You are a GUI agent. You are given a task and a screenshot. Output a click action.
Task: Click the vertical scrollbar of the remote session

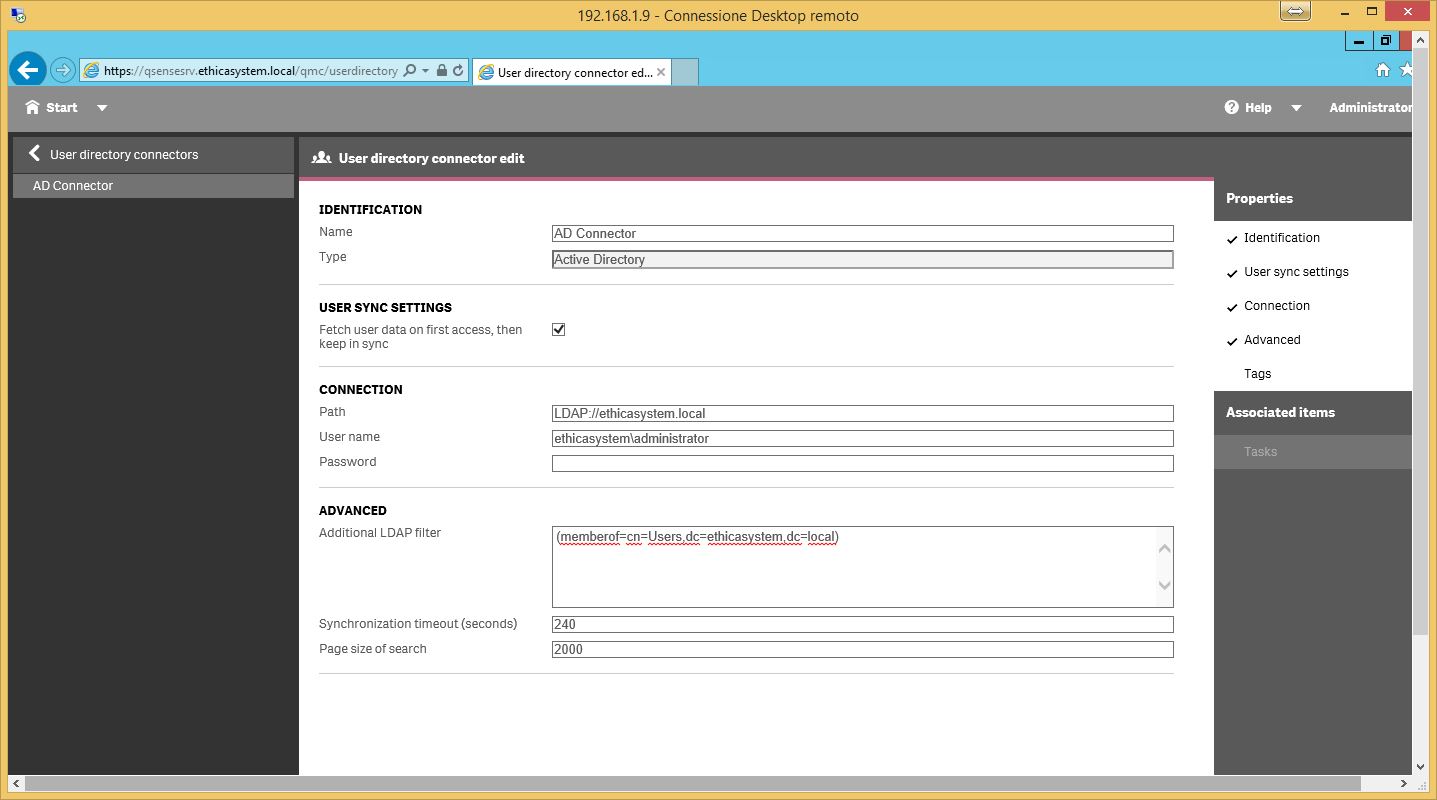pos(1421,340)
